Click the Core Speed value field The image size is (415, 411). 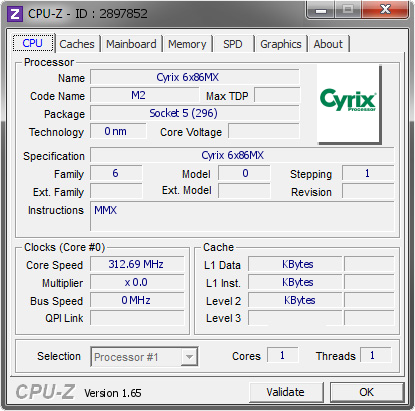click(x=137, y=264)
